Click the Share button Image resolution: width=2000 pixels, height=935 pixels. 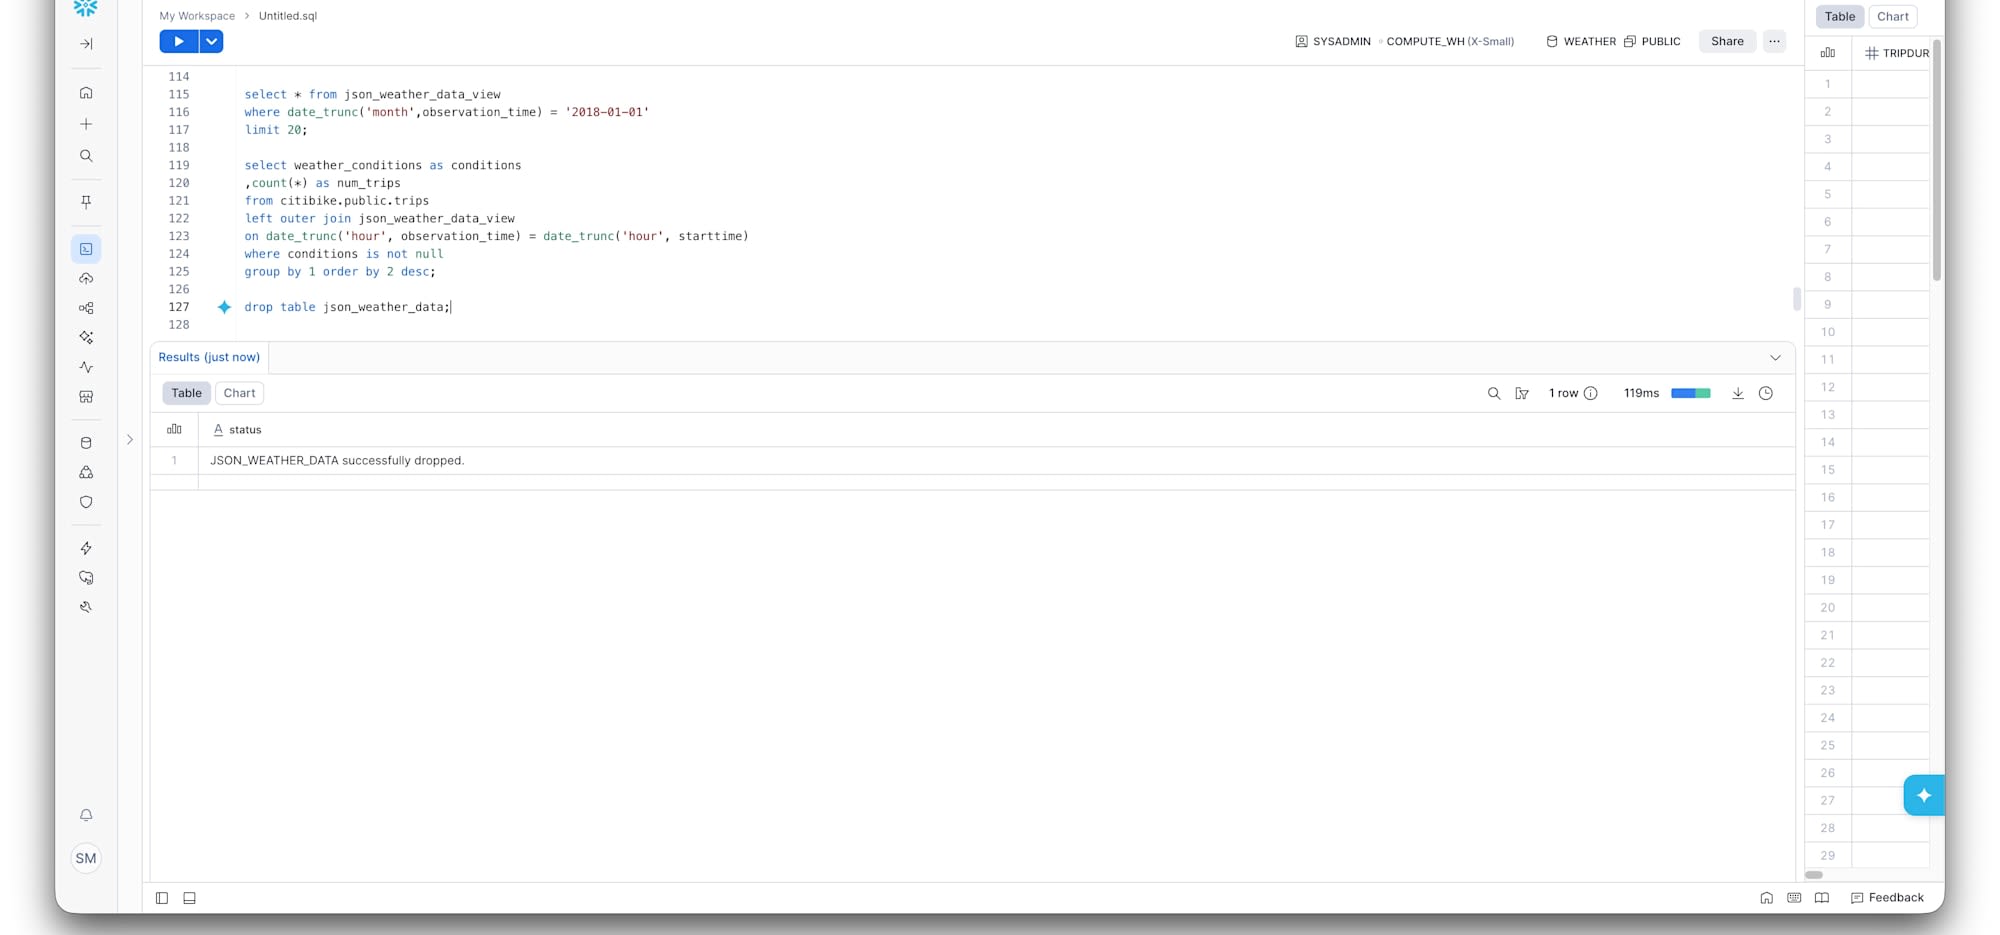pyautogui.click(x=1727, y=41)
